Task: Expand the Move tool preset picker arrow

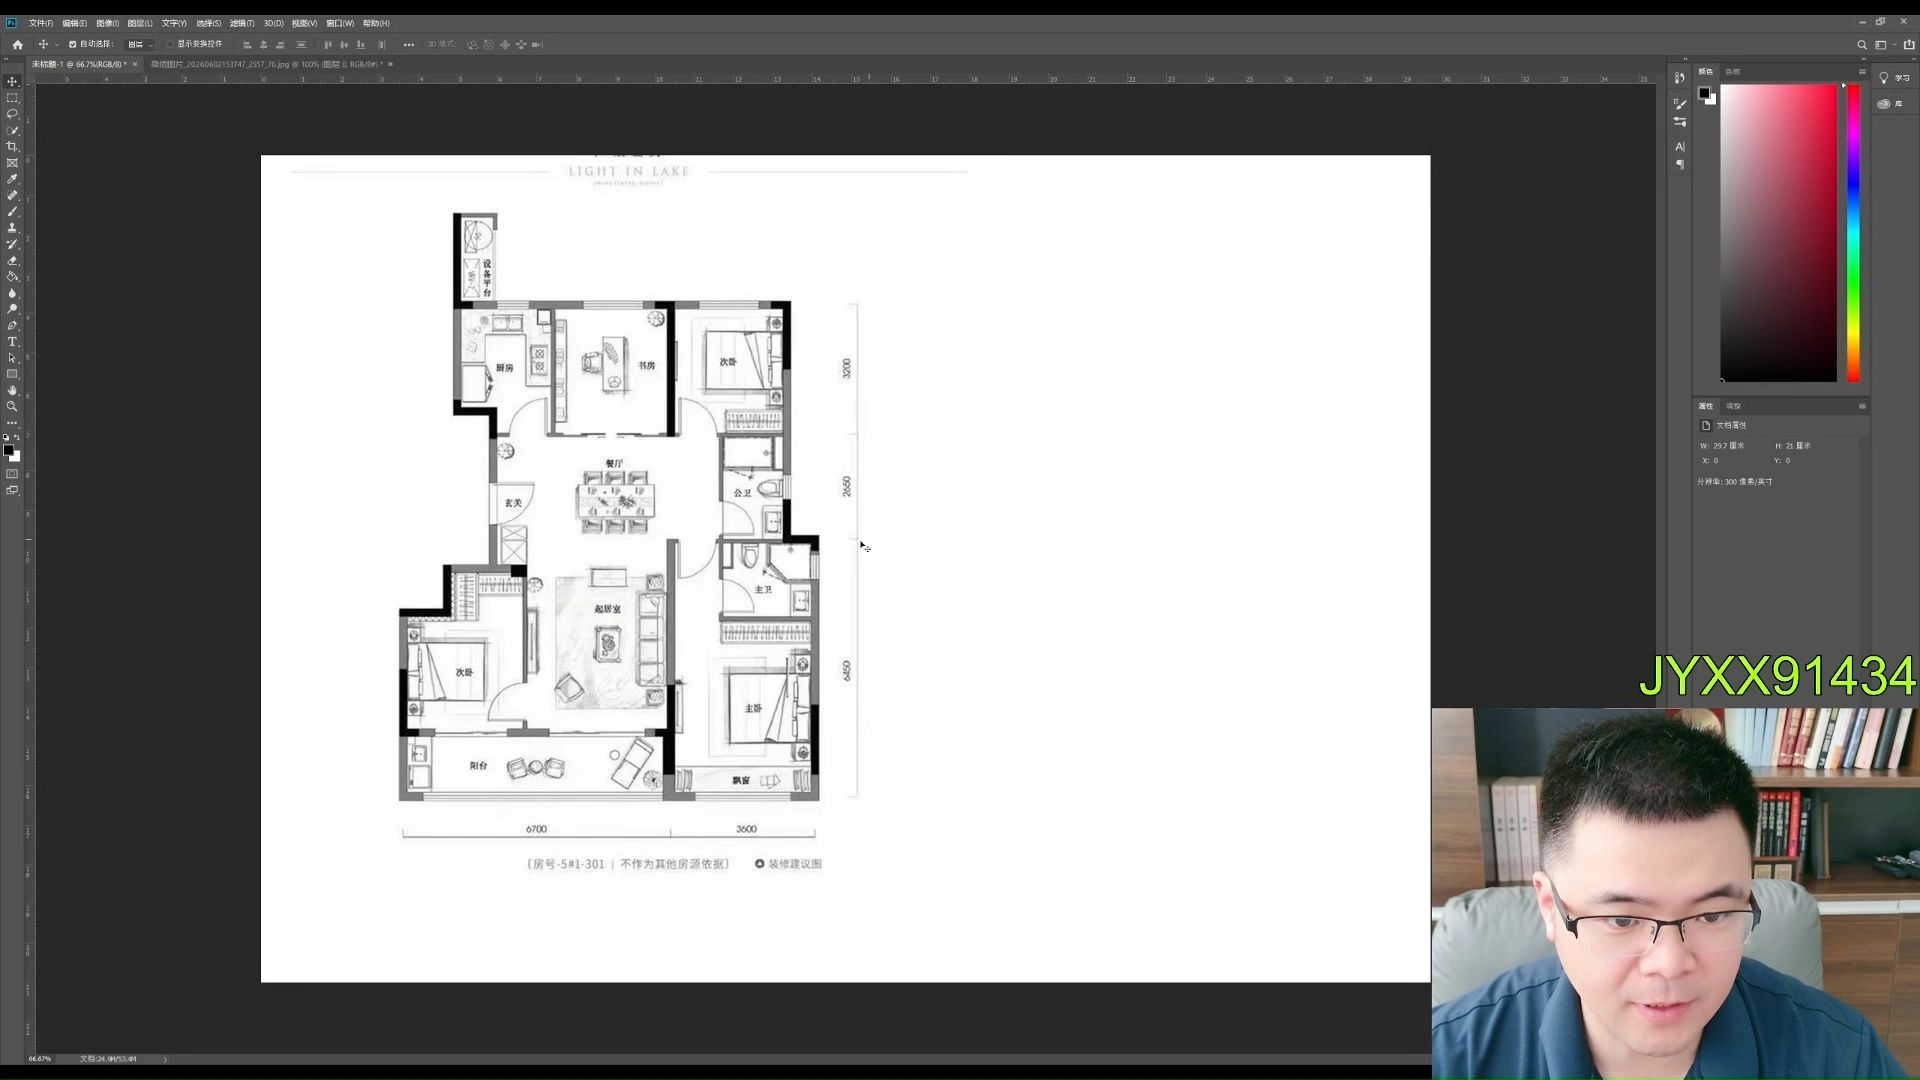Action: click(x=57, y=45)
